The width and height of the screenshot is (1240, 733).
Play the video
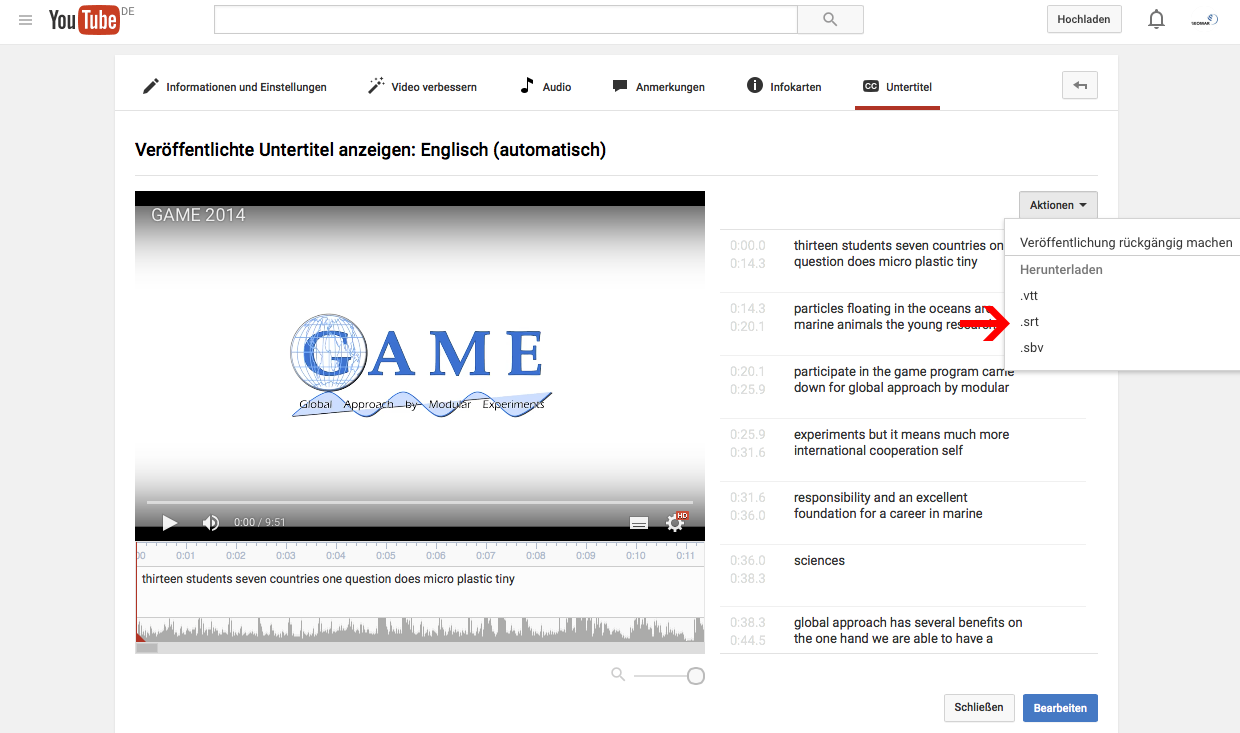(x=169, y=522)
